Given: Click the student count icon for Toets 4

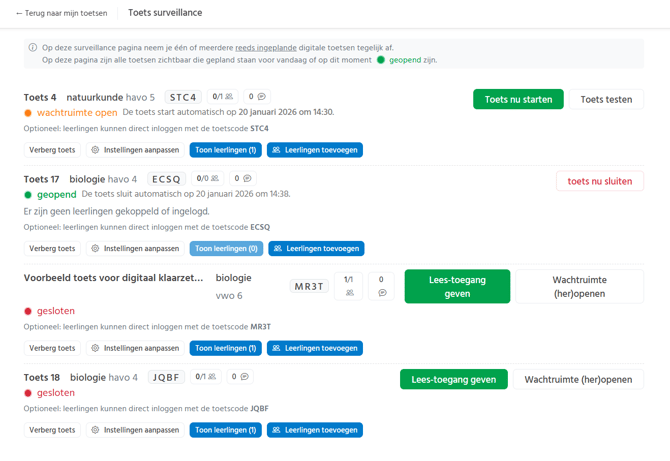Looking at the screenshot, I should tap(229, 97).
